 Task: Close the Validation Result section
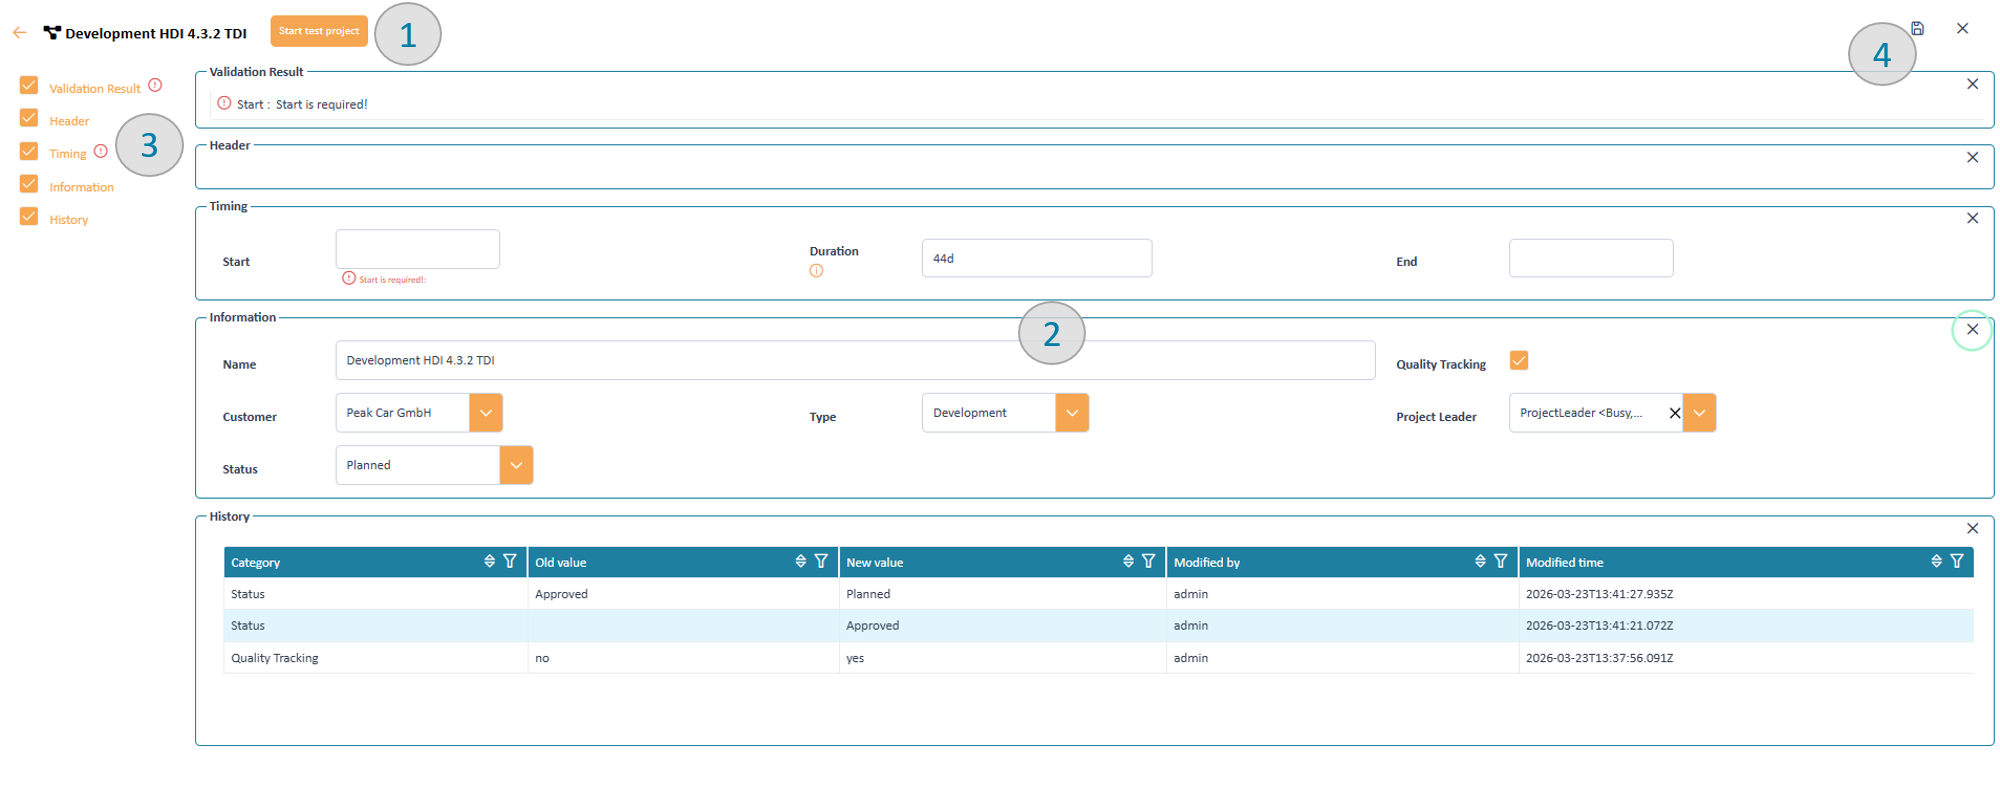(x=1972, y=84)
